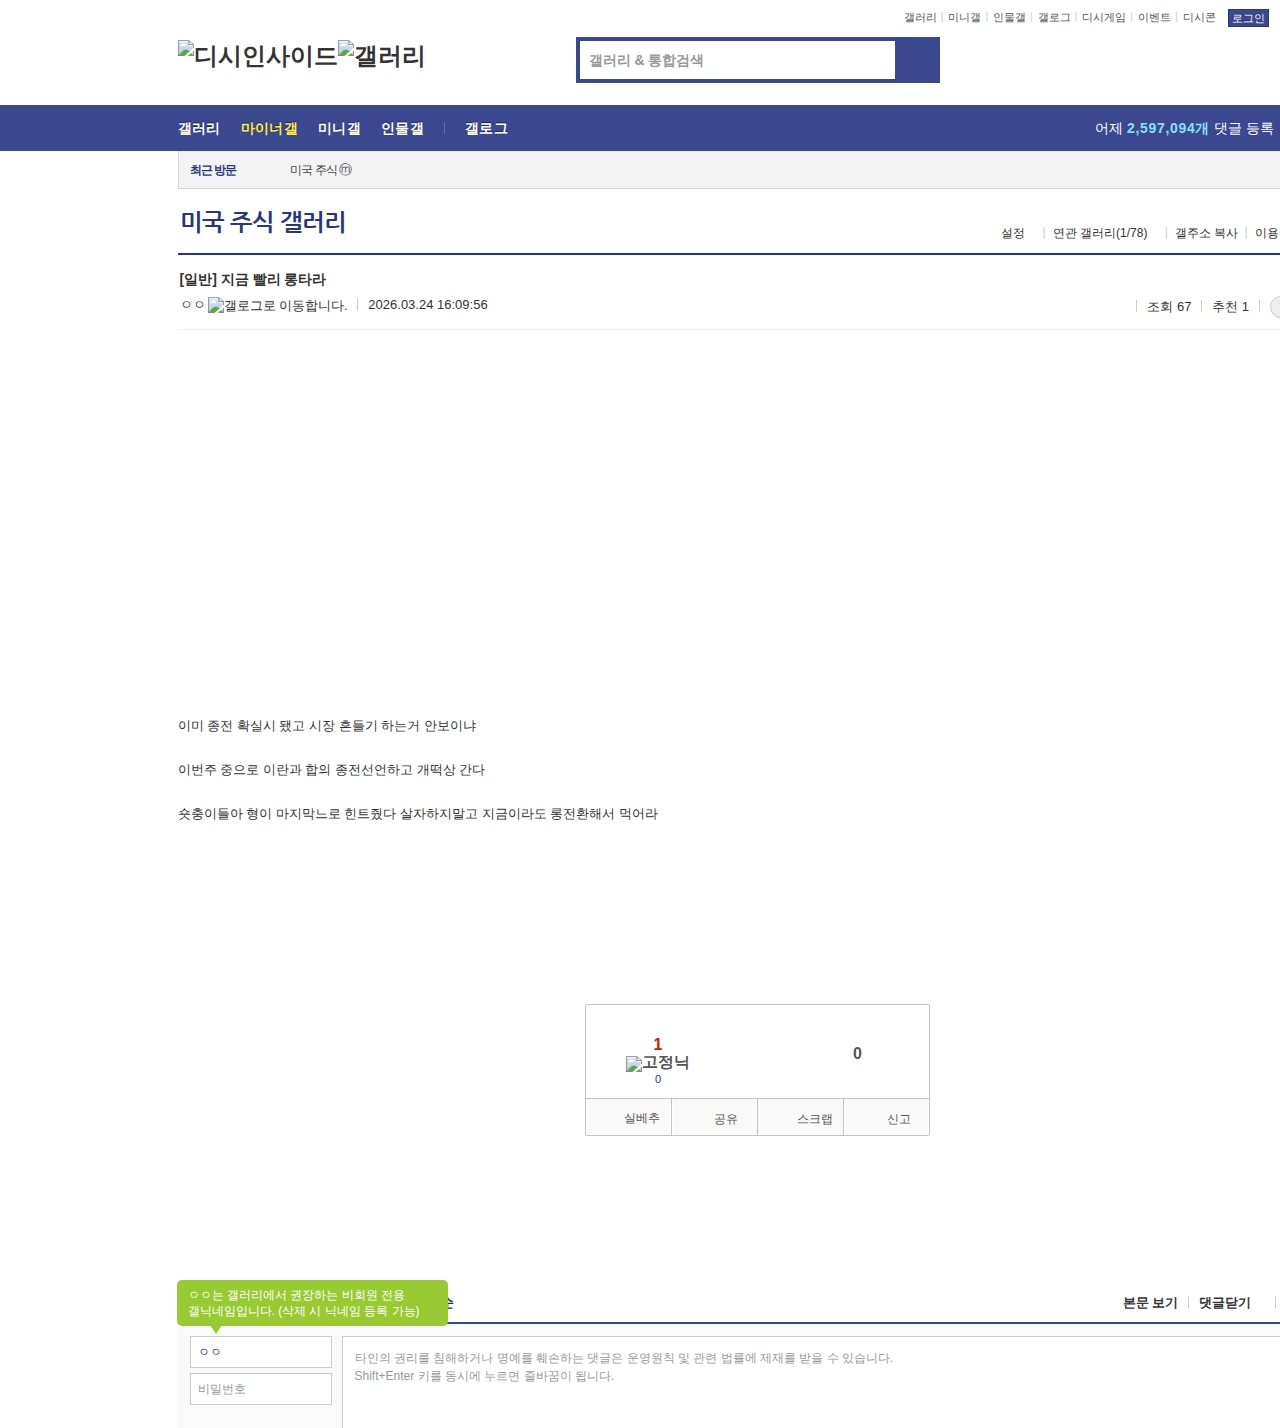
Task: Open the gallery 설정 link
Action: (x=1013, y=233)
